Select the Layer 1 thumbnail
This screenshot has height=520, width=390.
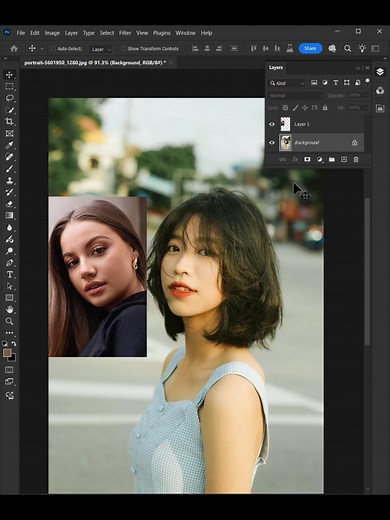[x=285, y=124]
